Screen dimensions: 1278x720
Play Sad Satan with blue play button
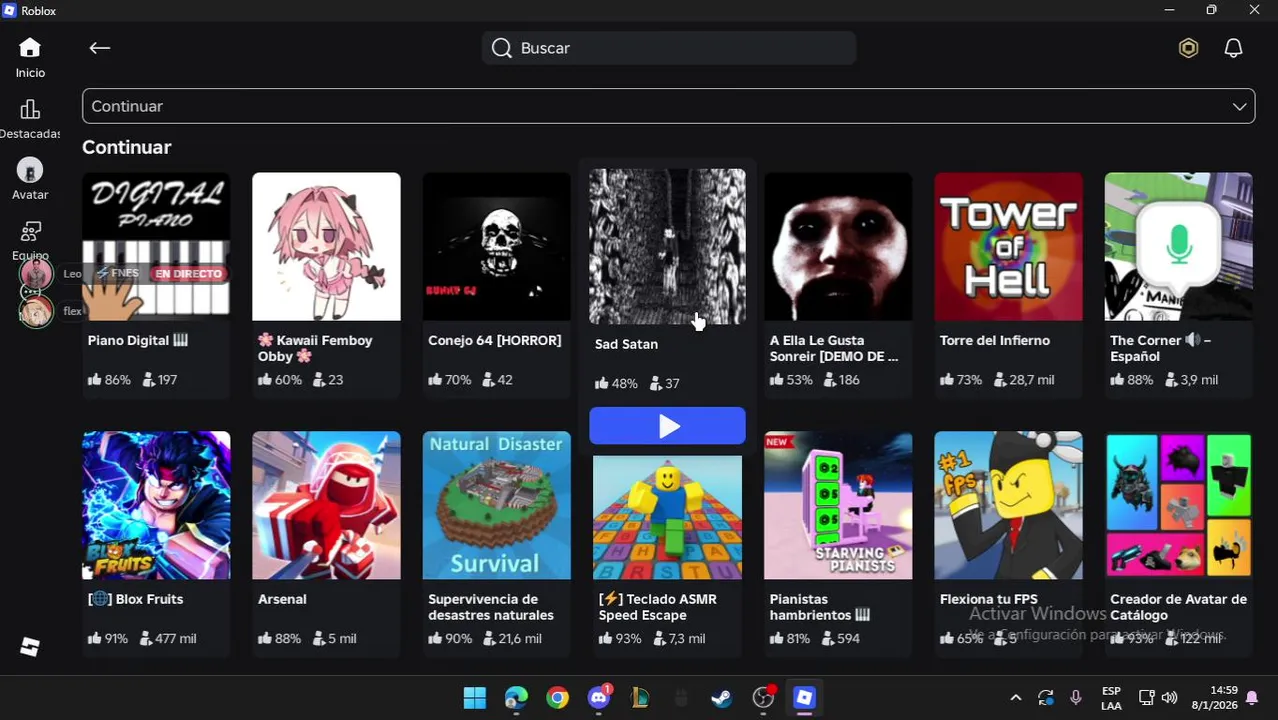click(667, 426)
